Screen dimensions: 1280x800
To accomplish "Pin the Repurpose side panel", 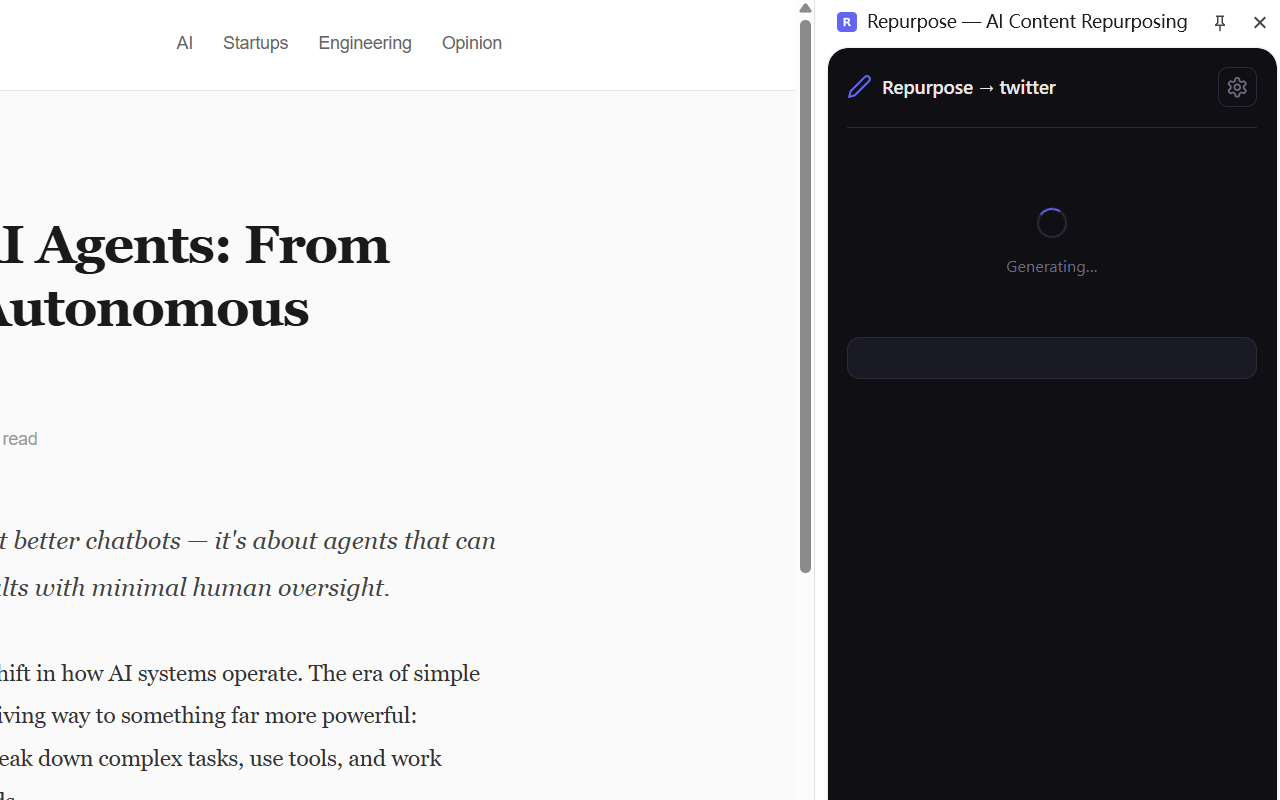I will [x=1219, y=22].
